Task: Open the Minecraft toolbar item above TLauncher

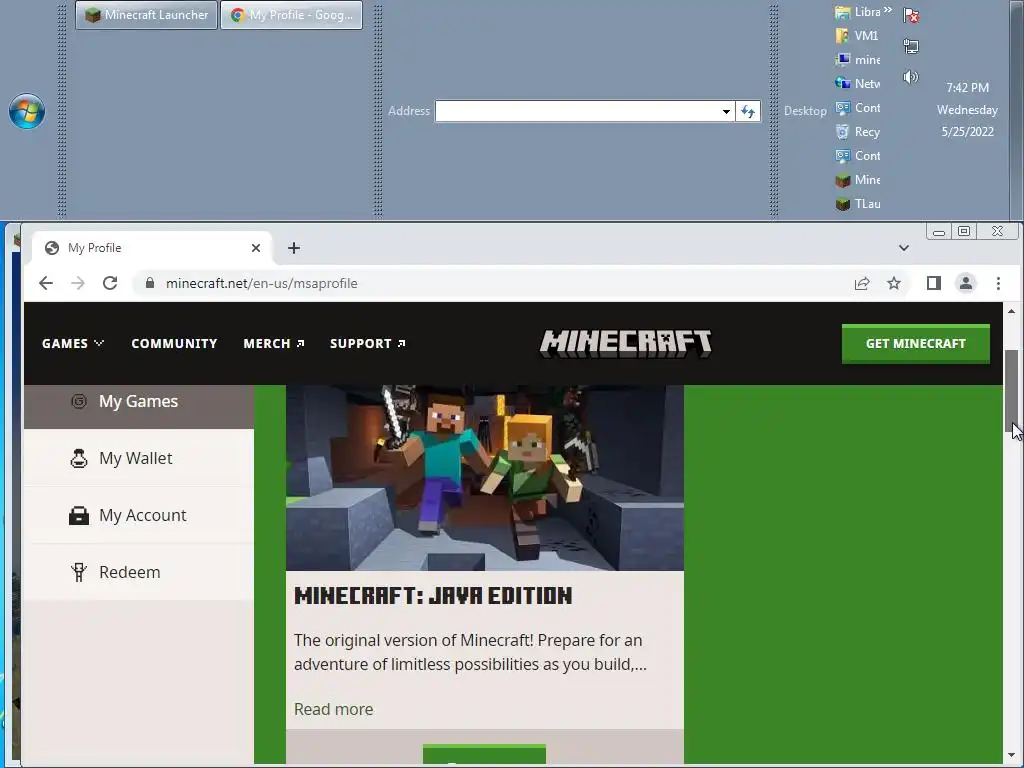Action: [x=857, y=180]
